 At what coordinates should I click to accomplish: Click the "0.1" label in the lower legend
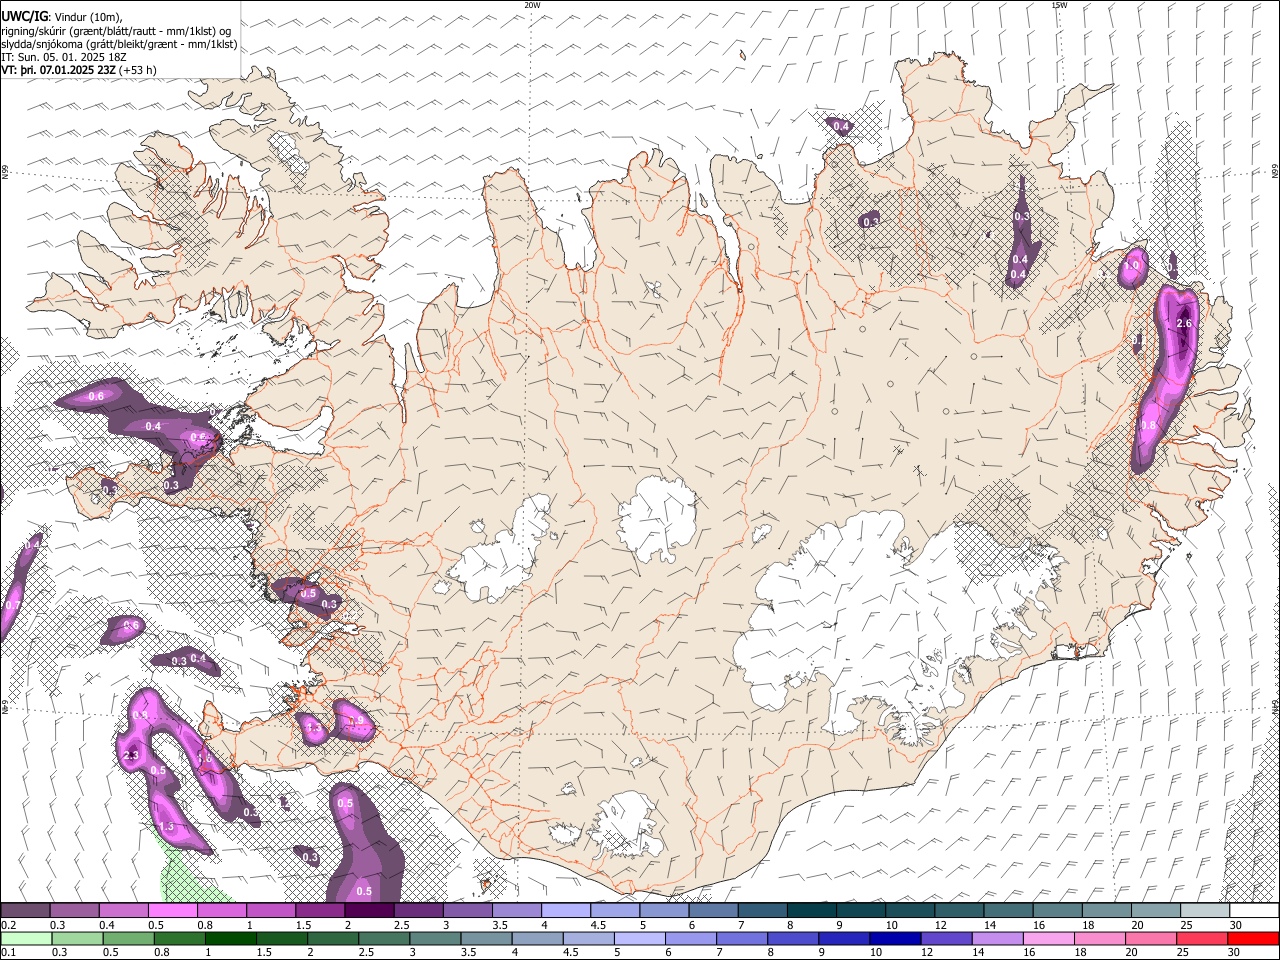click(x=8, y=952)
